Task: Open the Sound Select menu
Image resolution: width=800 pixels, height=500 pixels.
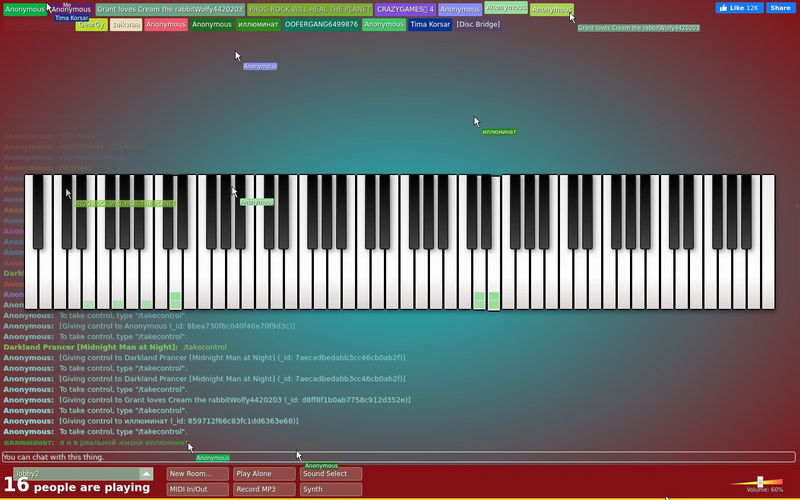Action: click(331, 474)
